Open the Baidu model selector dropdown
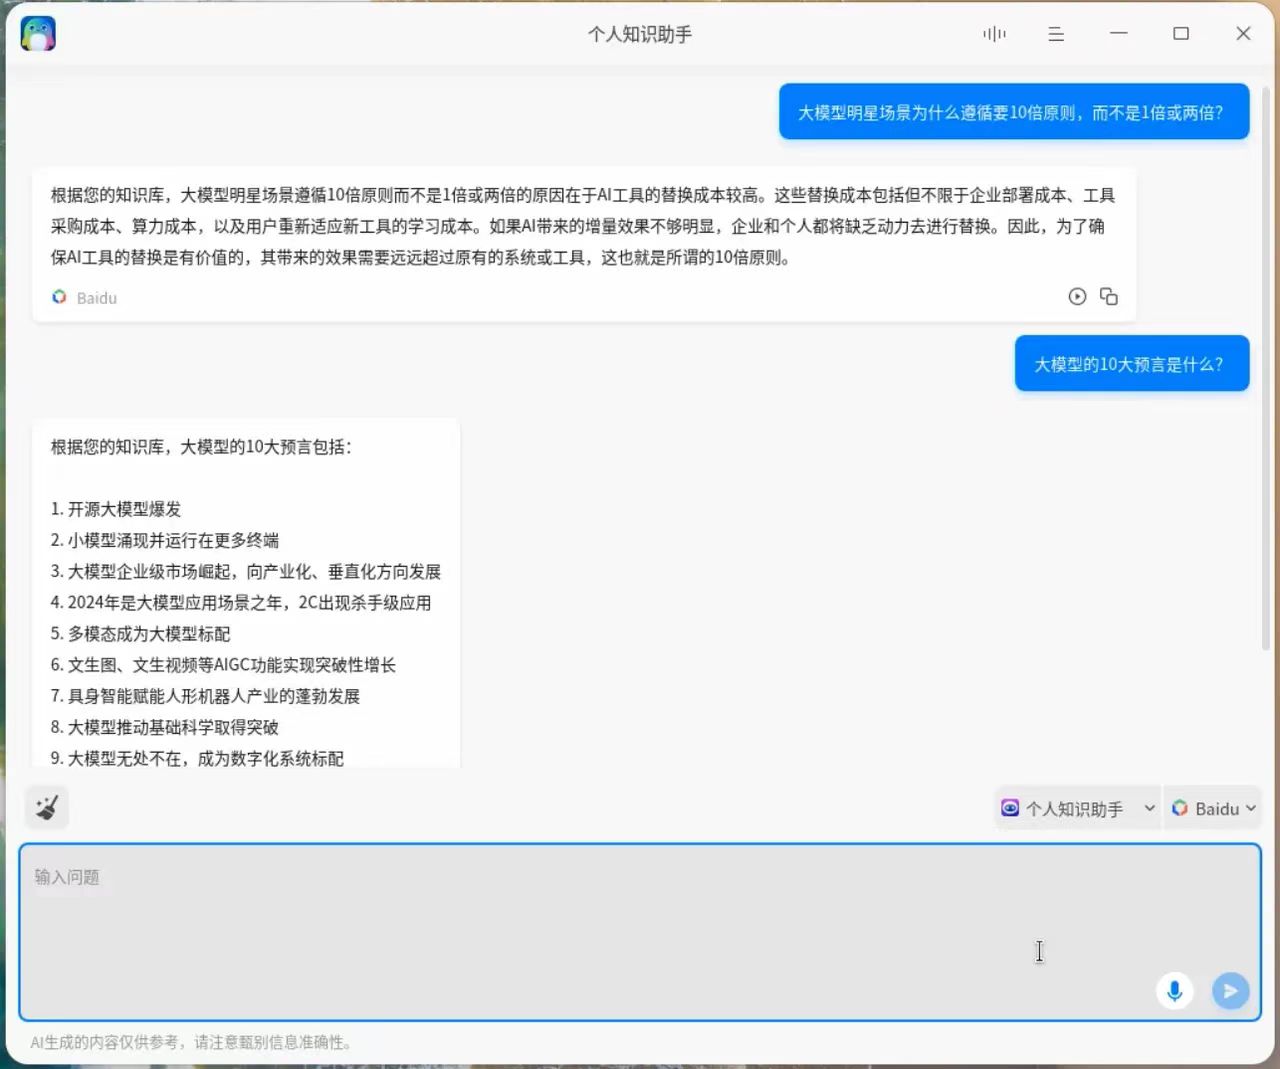This screenshot has width=1280, height=1069. (x=1213, y=808)
